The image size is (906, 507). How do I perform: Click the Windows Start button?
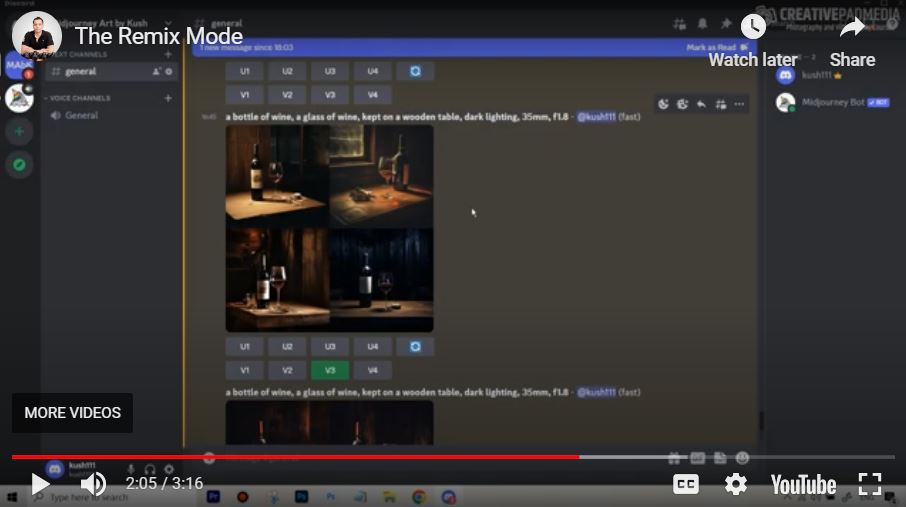(x=12, y=497)
